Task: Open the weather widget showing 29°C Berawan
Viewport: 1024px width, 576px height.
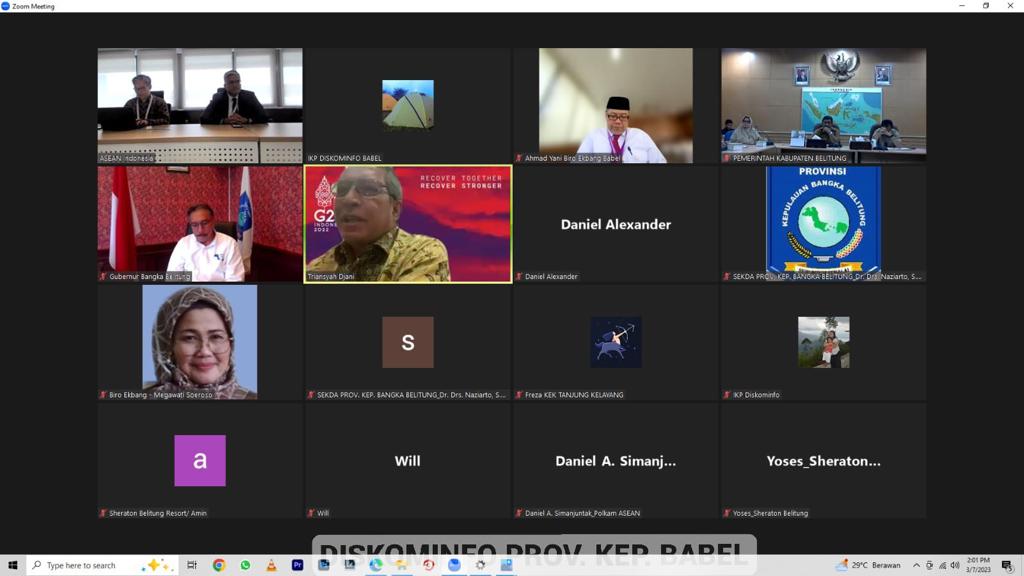Action: click(868, 565)
